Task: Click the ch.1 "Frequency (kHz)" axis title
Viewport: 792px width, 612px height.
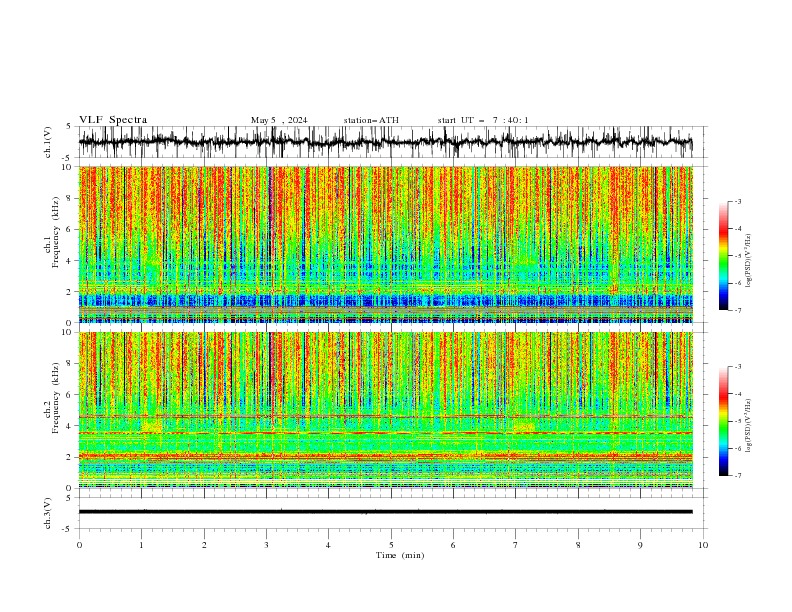Action: pos(55,233)
